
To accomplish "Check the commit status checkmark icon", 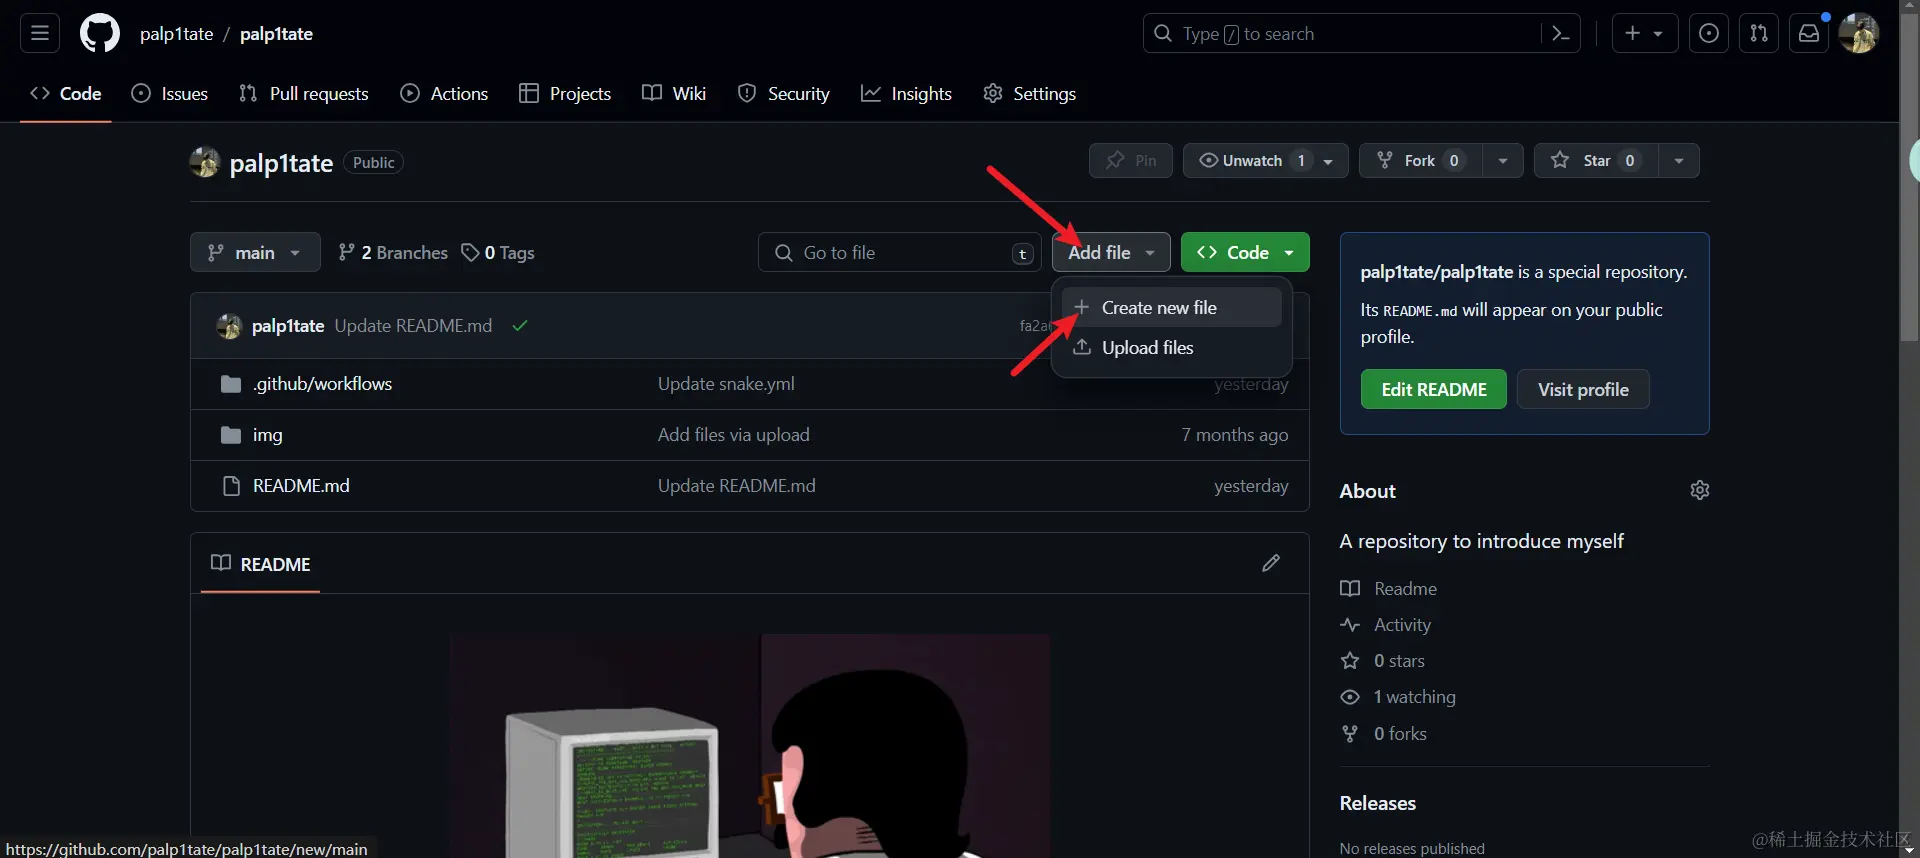I will tap(520, 326).
